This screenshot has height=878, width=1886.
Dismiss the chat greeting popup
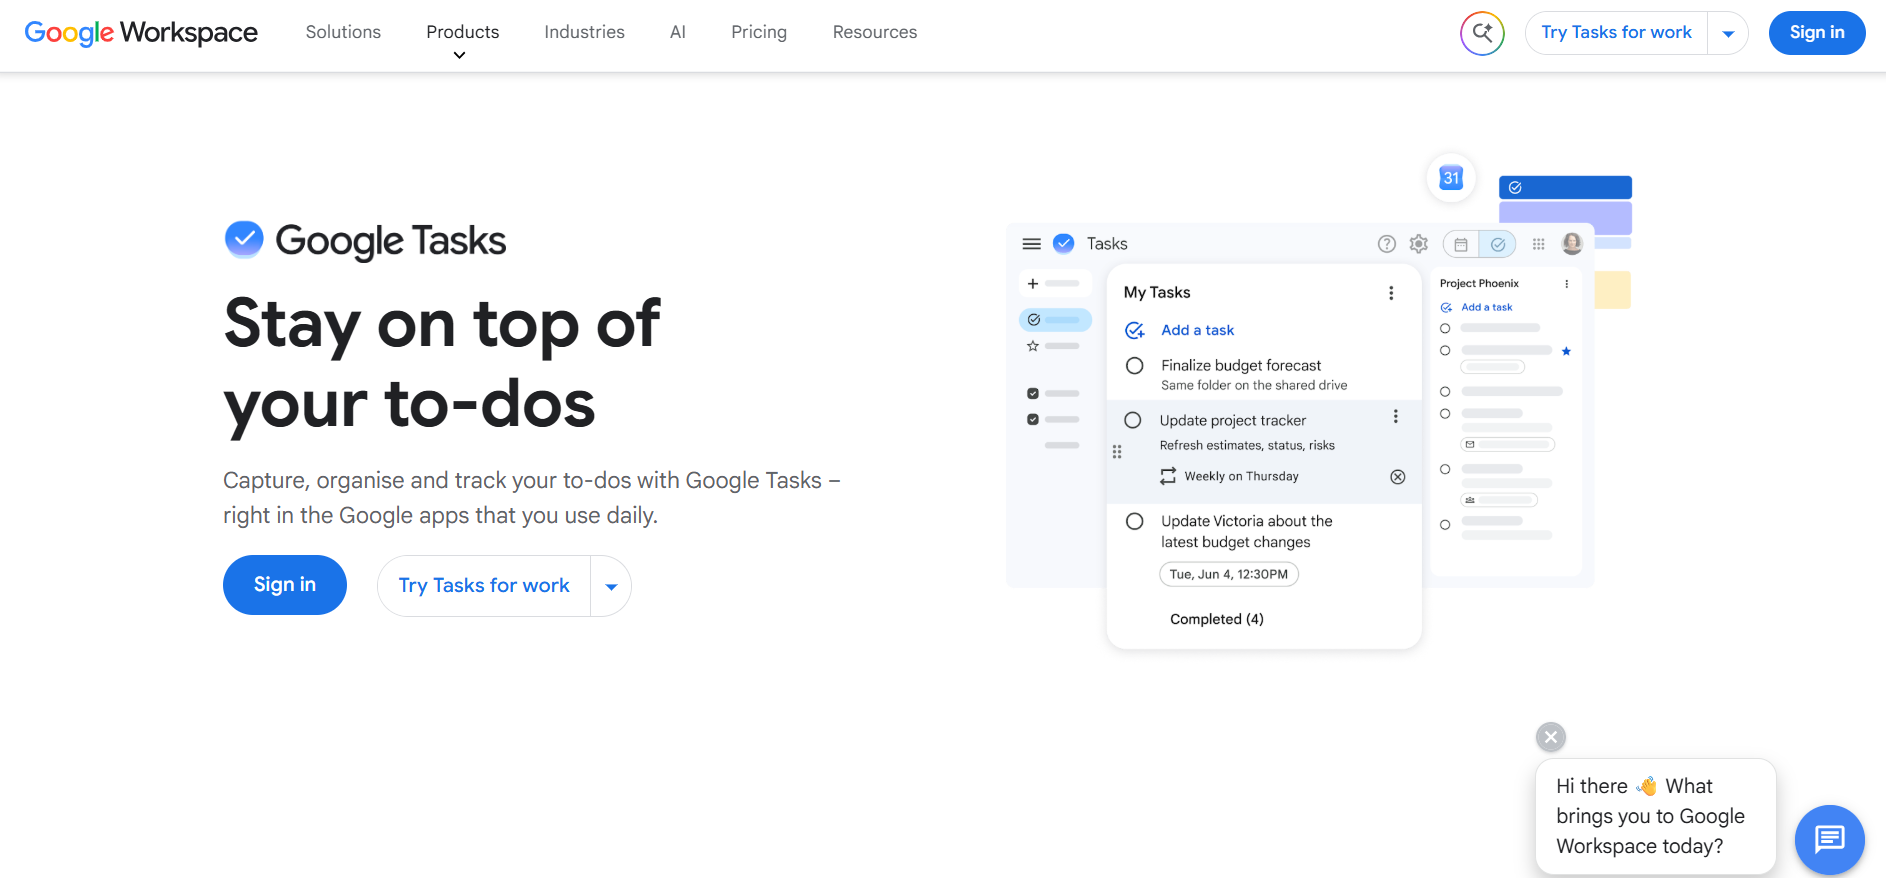coord(1551,737)
